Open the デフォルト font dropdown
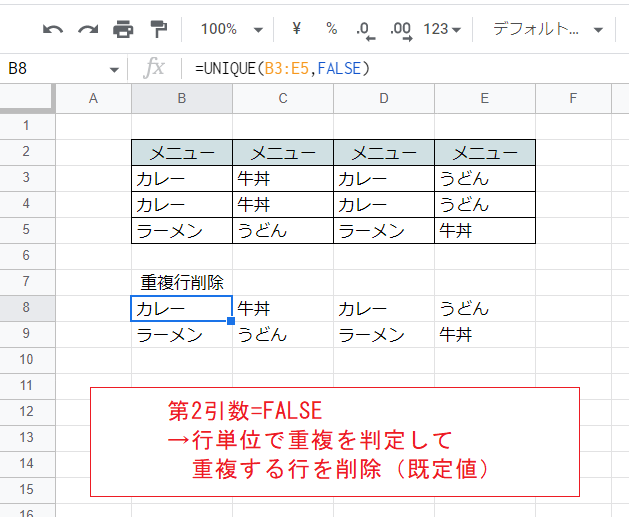 click(548, 29)
